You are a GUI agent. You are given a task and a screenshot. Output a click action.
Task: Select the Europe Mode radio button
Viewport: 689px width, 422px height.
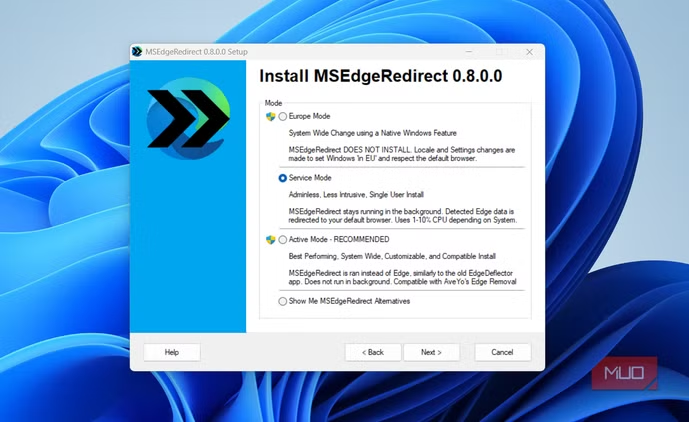[x=283, y=116]
